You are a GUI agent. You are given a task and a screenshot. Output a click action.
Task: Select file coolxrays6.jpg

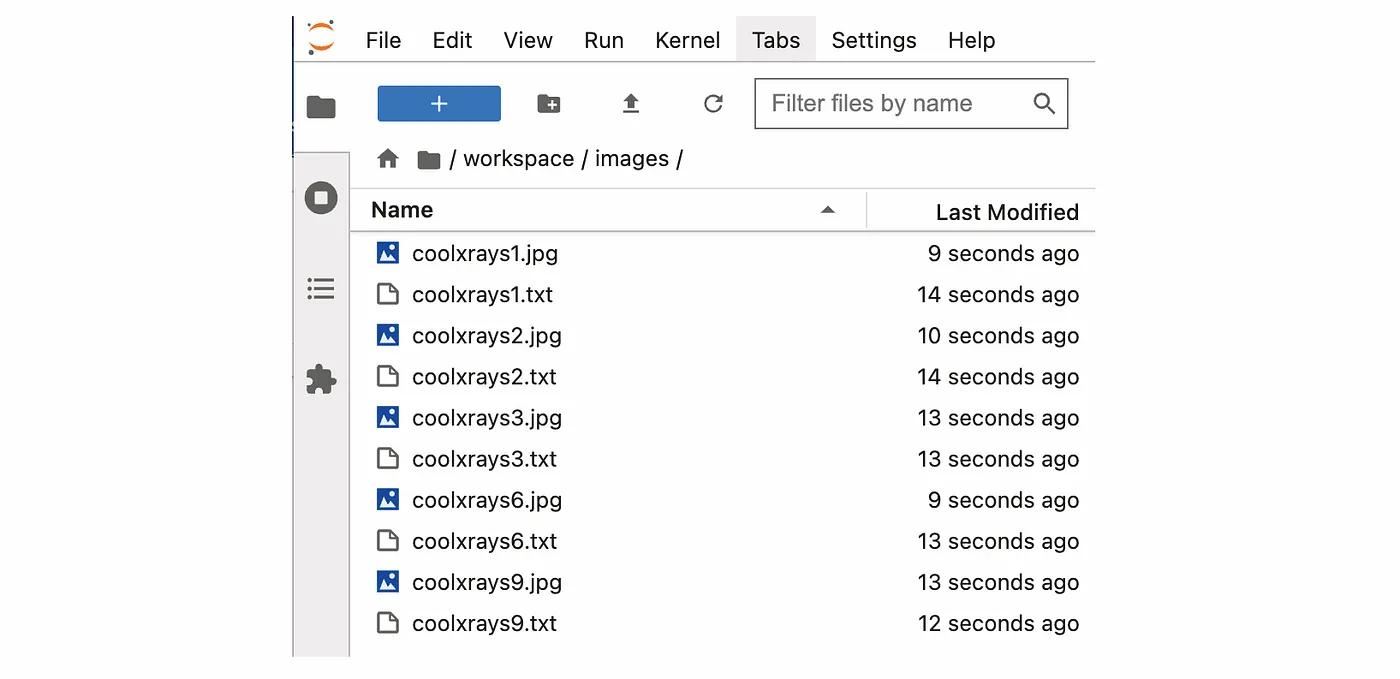pyautogui.click(x=723, y=499)
